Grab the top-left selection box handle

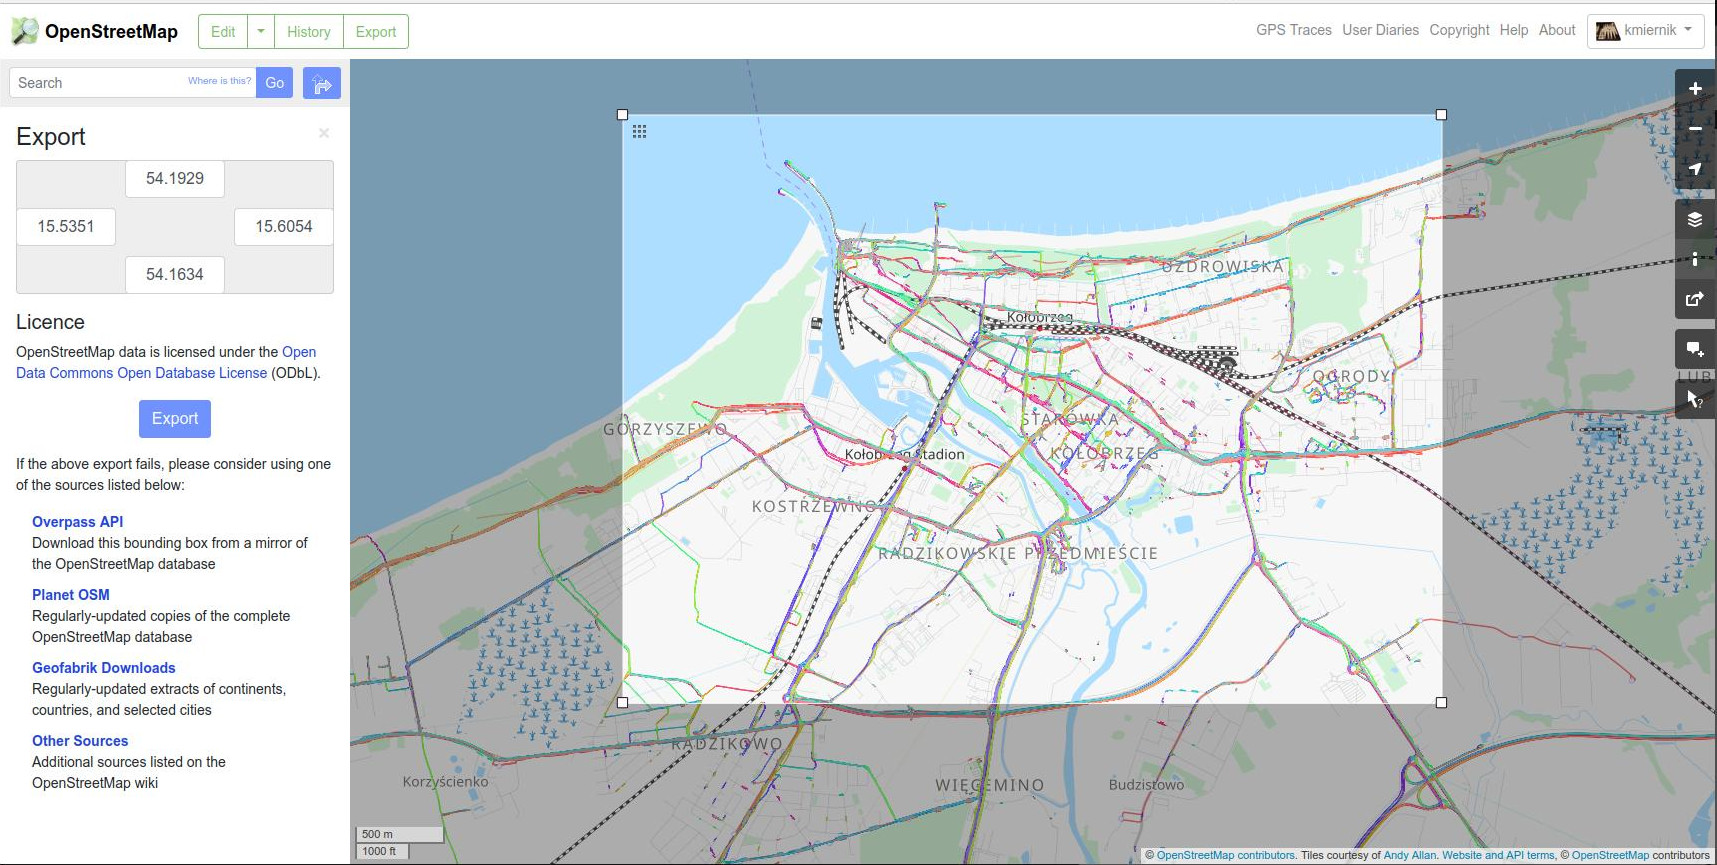tap(623, 115)
